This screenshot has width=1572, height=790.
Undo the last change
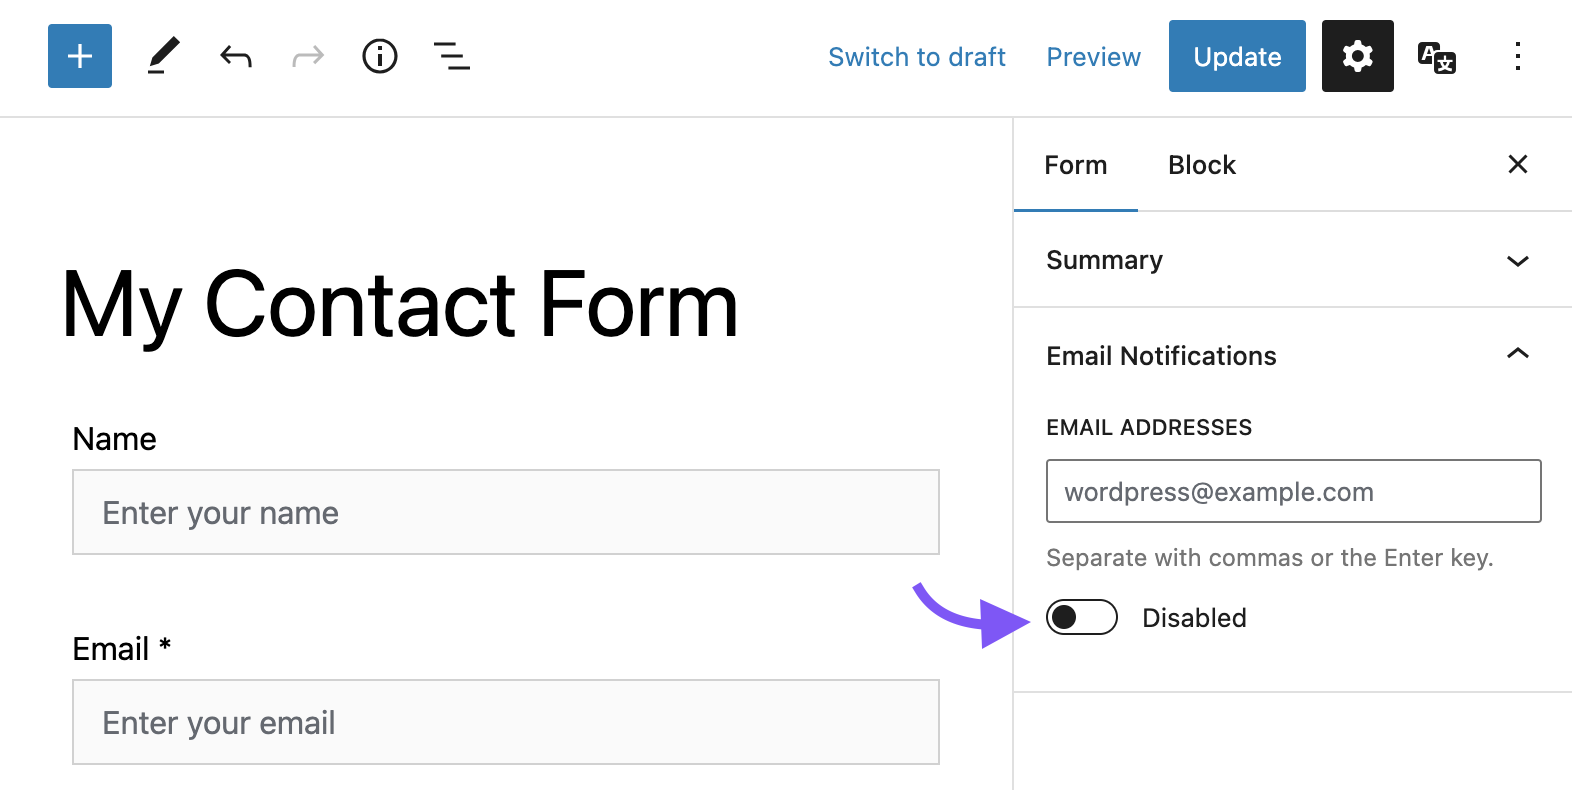tap(236, 56)
